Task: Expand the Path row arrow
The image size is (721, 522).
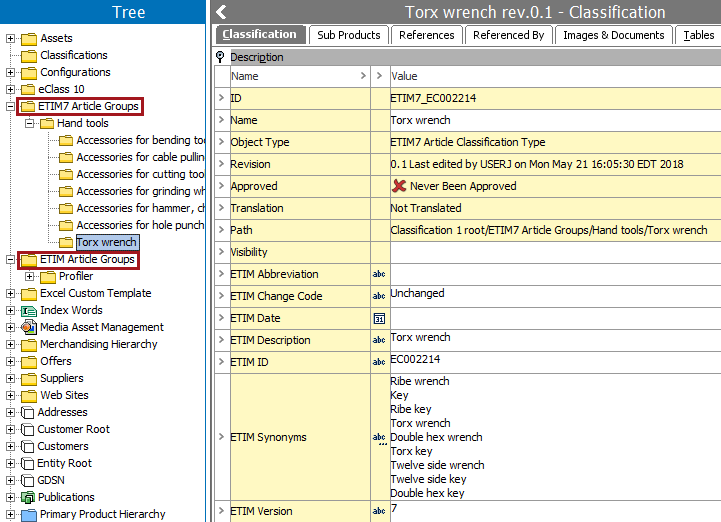Action: click(x=222, y=230)
